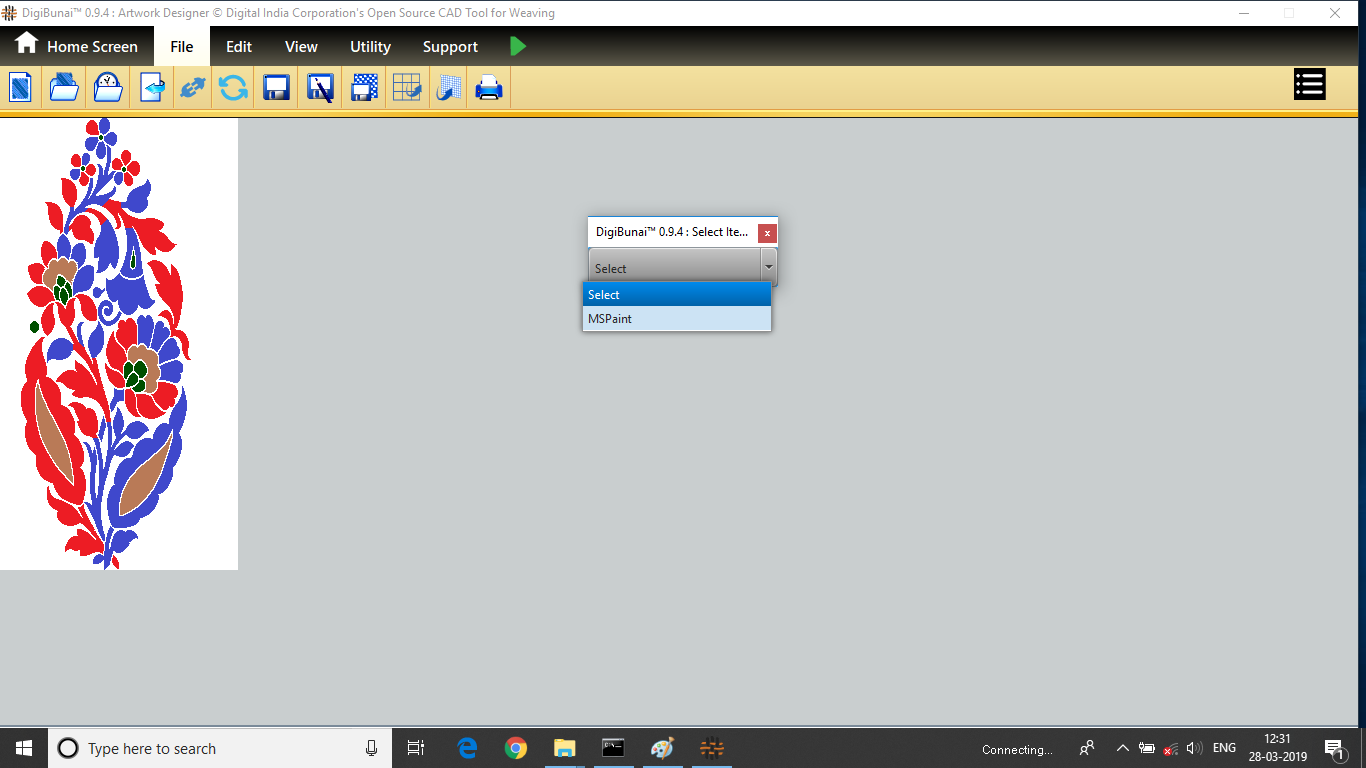Open the Edit menu

coord(238,47)
